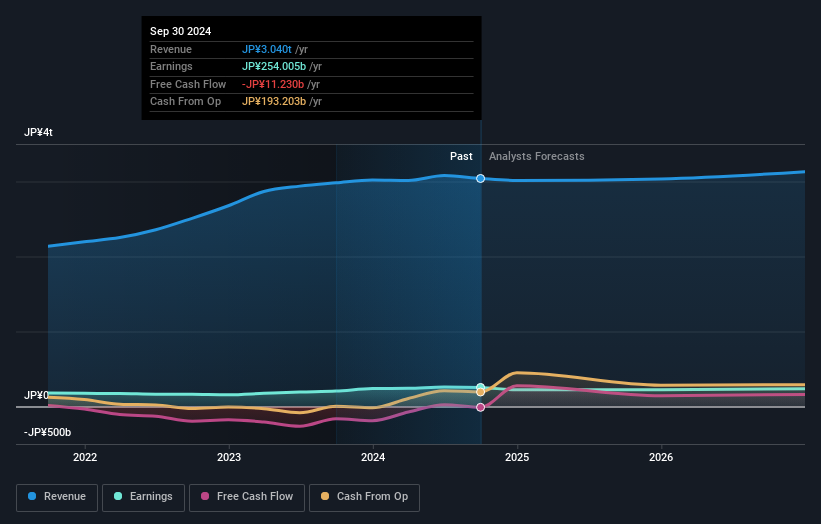Click the 2026 x-axis label

pyautogui.click(x=661, y=457)
